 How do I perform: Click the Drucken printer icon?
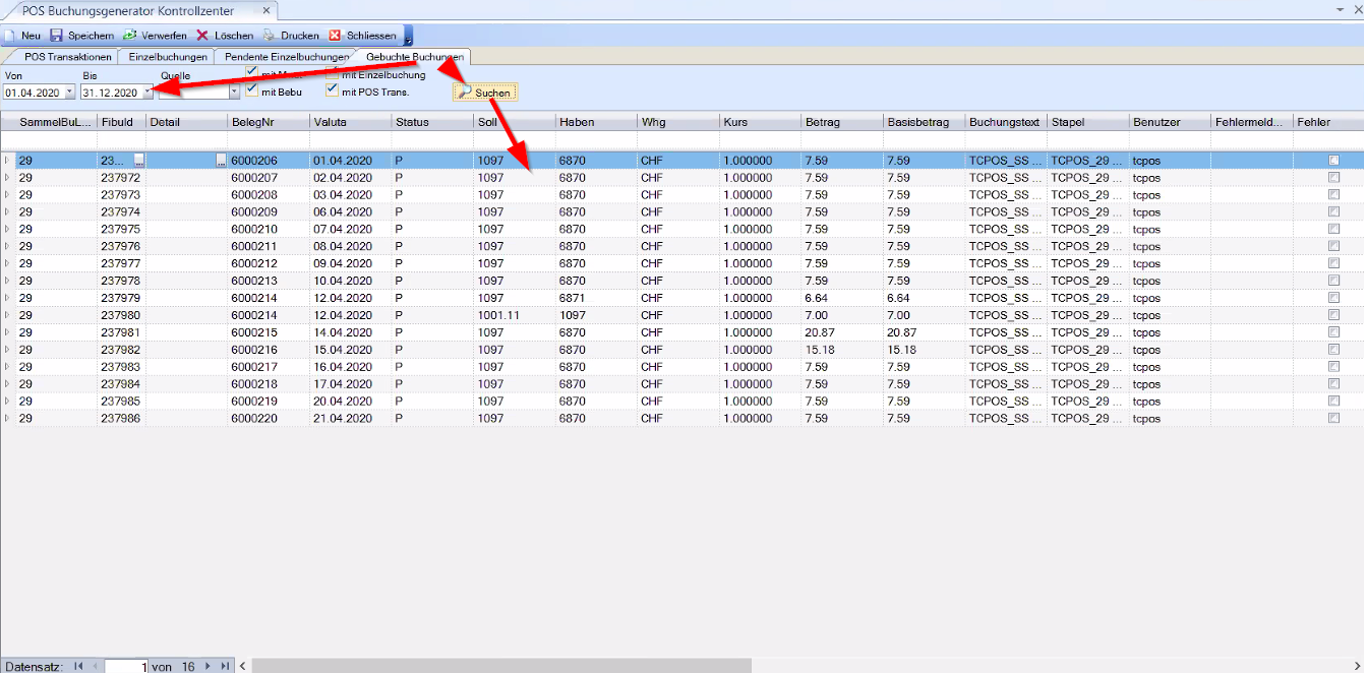click(x=269, y=35)
